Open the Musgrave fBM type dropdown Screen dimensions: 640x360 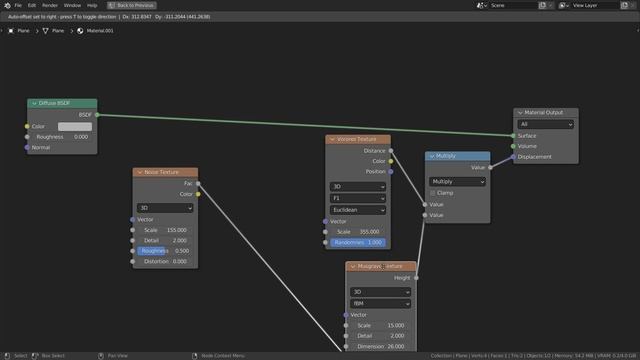(380, 304)
